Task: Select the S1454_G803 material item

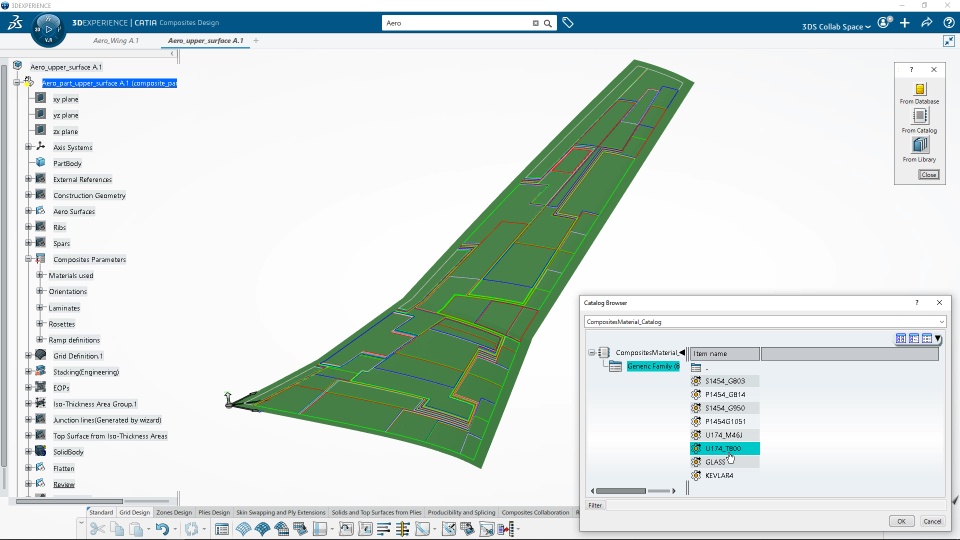Action: 725,381
